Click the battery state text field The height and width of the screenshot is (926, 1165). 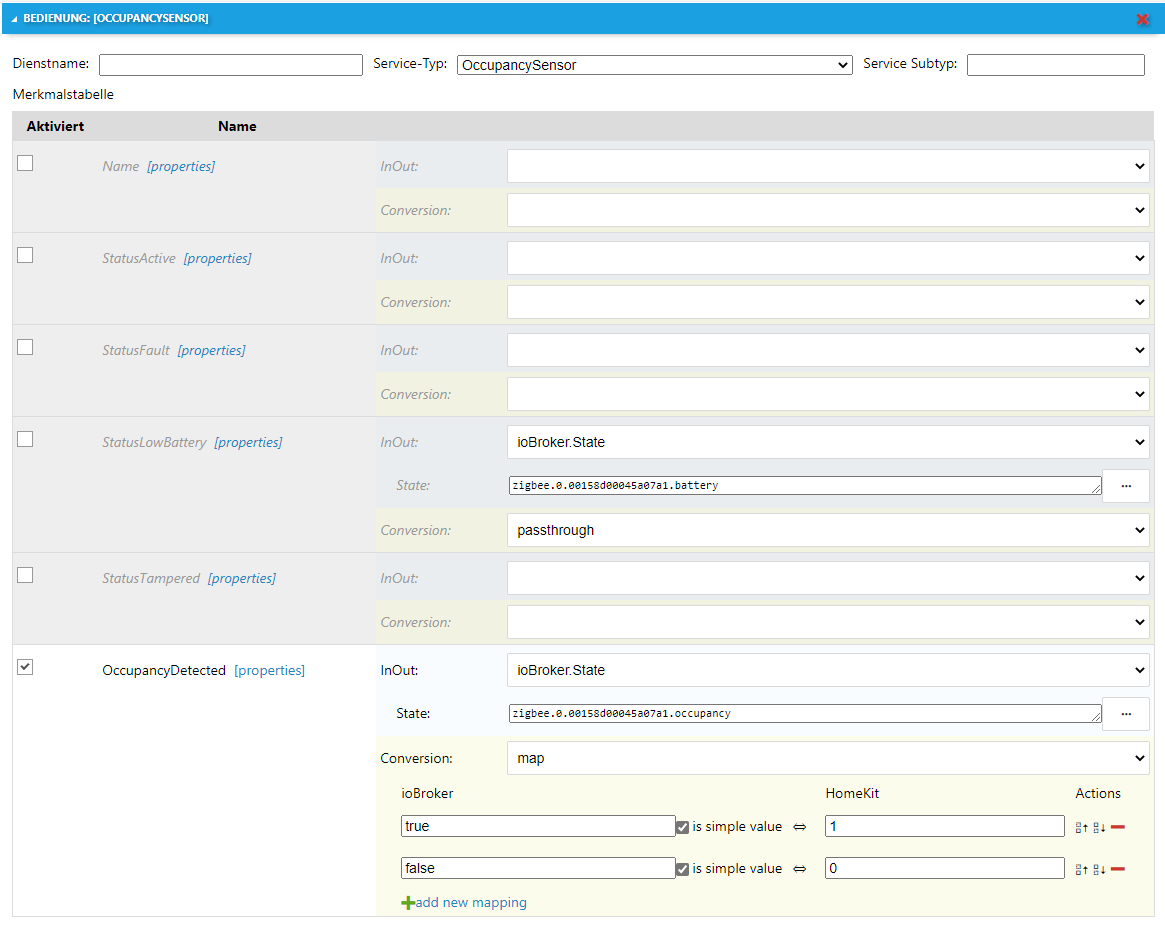coord(805,486)
